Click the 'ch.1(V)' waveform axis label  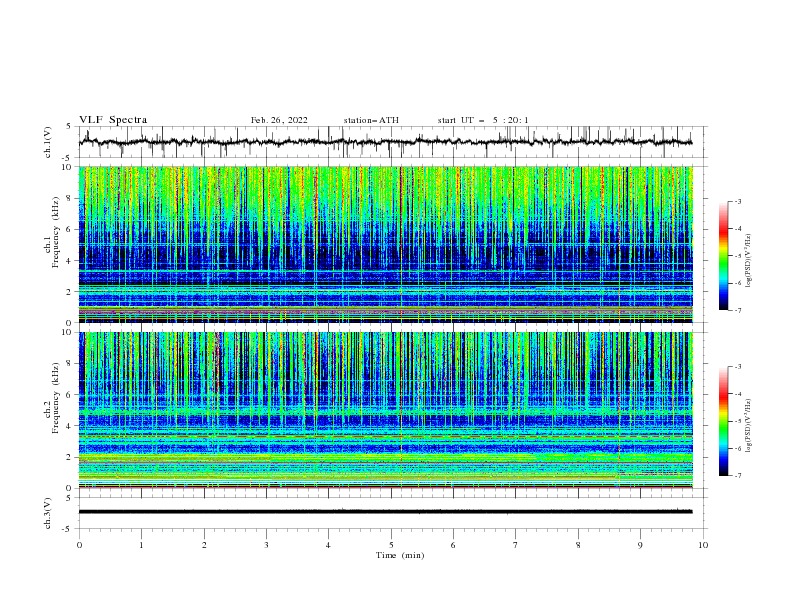[x=48, y=142]
